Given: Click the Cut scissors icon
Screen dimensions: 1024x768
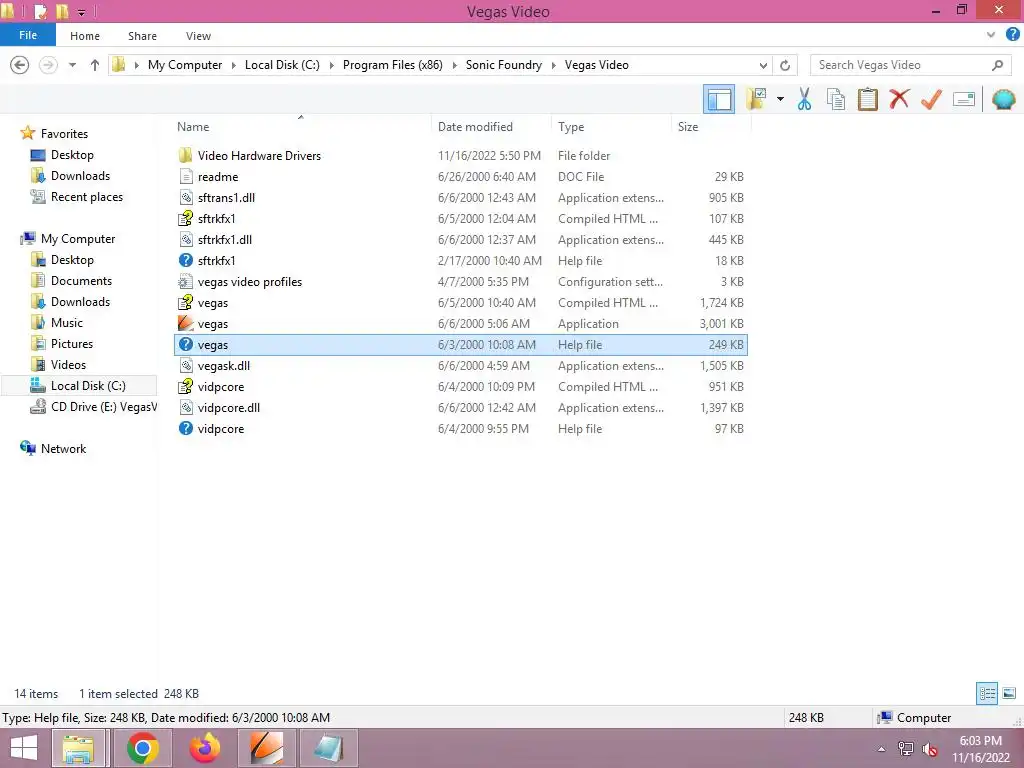Looking at the screenshot, I should click(804, 99).
